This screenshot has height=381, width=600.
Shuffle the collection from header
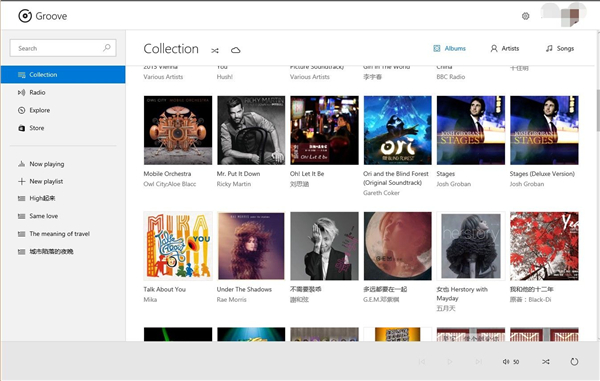tap(215, 50)
